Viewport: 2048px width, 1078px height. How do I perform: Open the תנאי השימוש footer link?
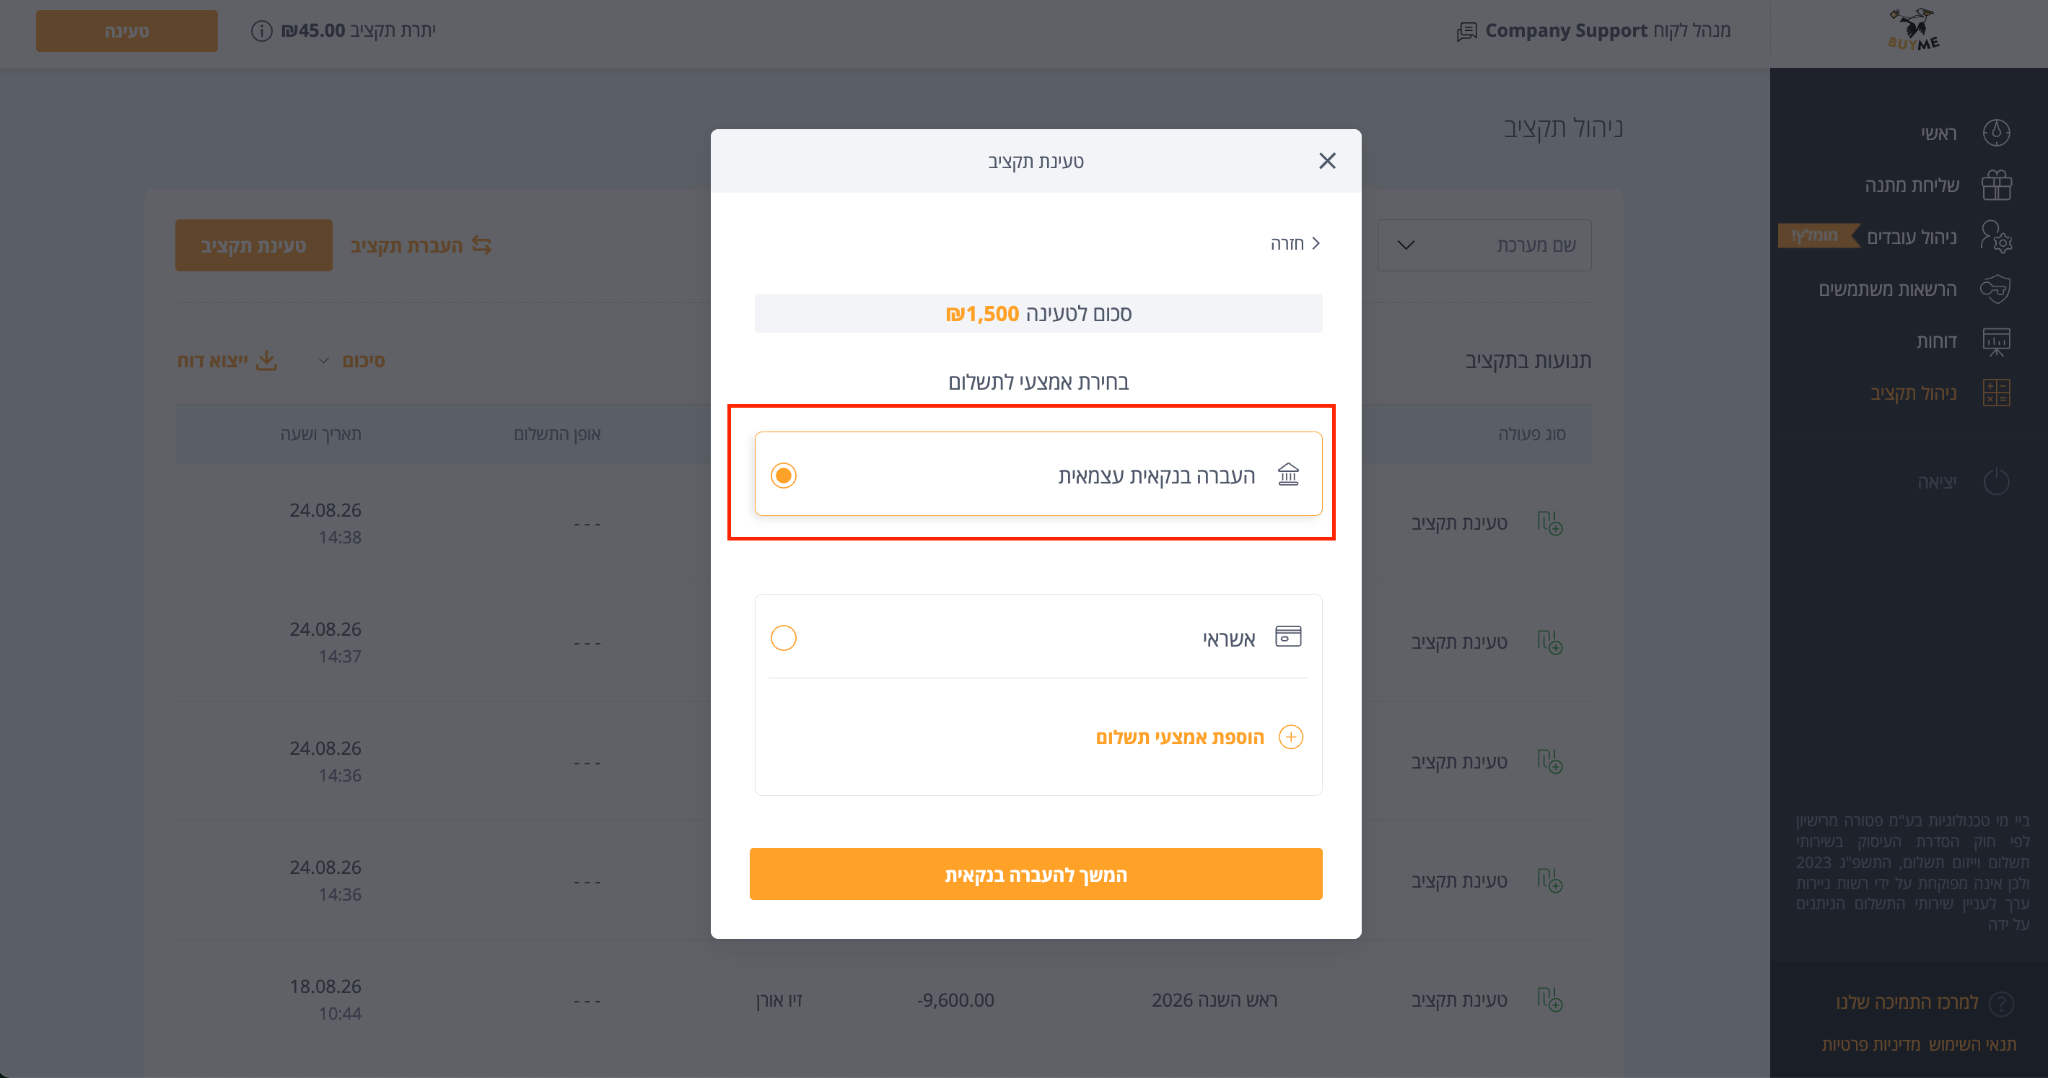point(1973,1044)
